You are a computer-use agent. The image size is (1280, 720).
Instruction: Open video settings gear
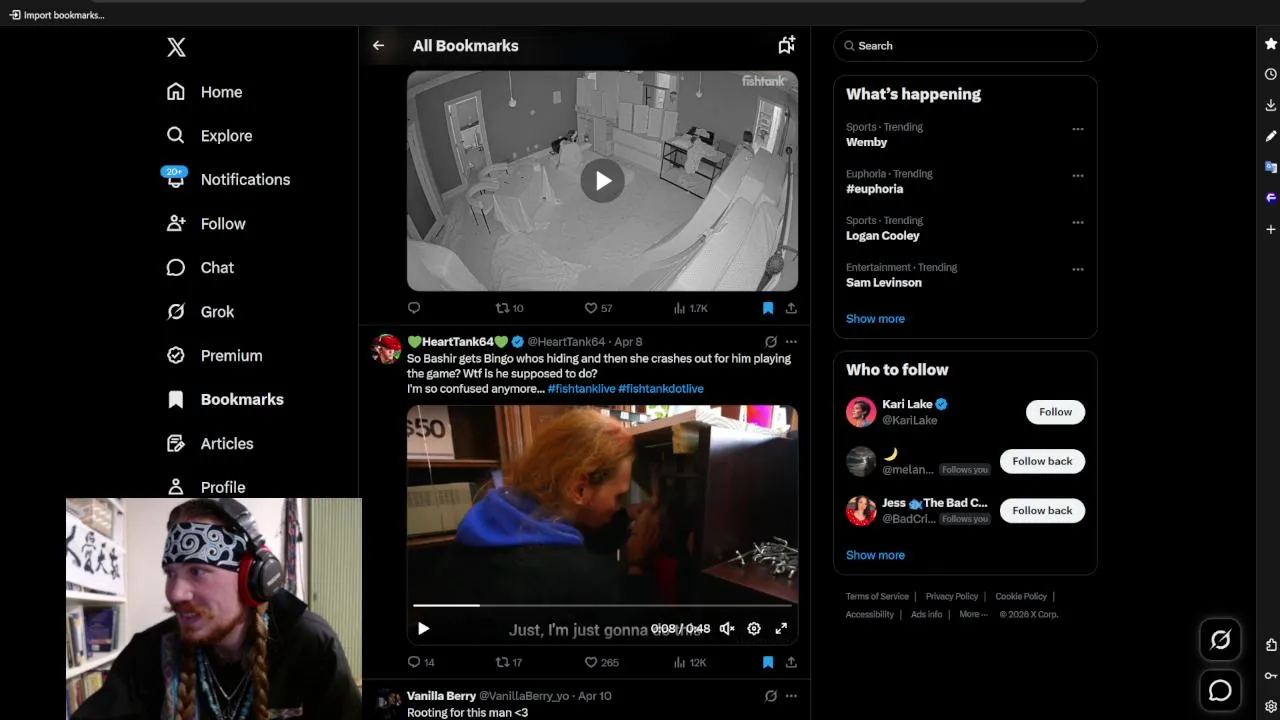(x=754, y=629)
